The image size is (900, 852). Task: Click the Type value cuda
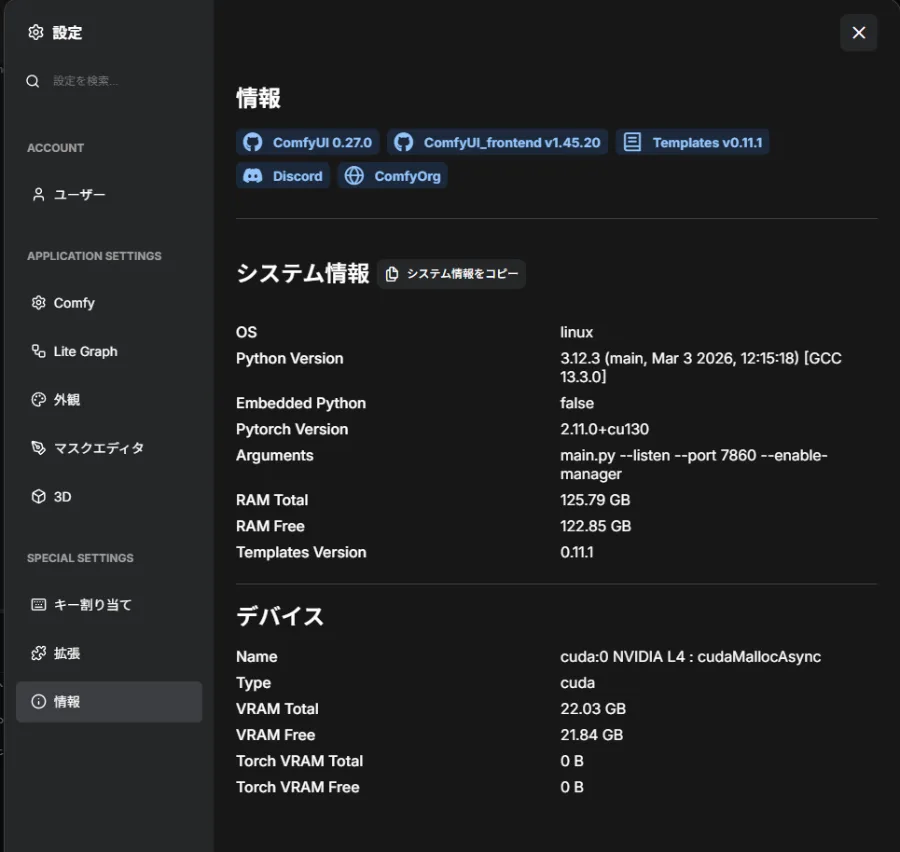point(577,683)
